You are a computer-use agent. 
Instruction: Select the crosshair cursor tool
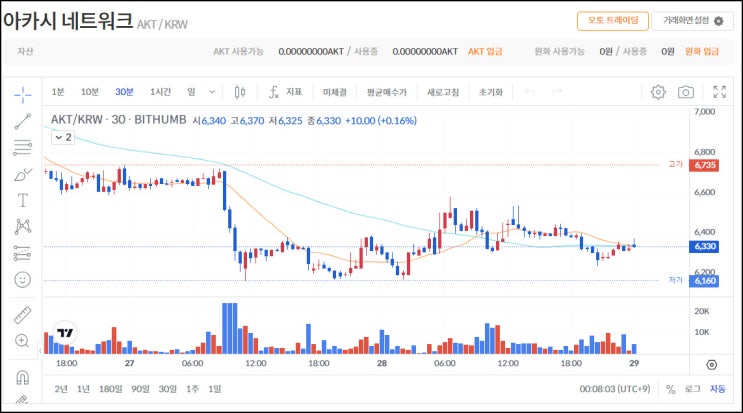pos(22,95)
